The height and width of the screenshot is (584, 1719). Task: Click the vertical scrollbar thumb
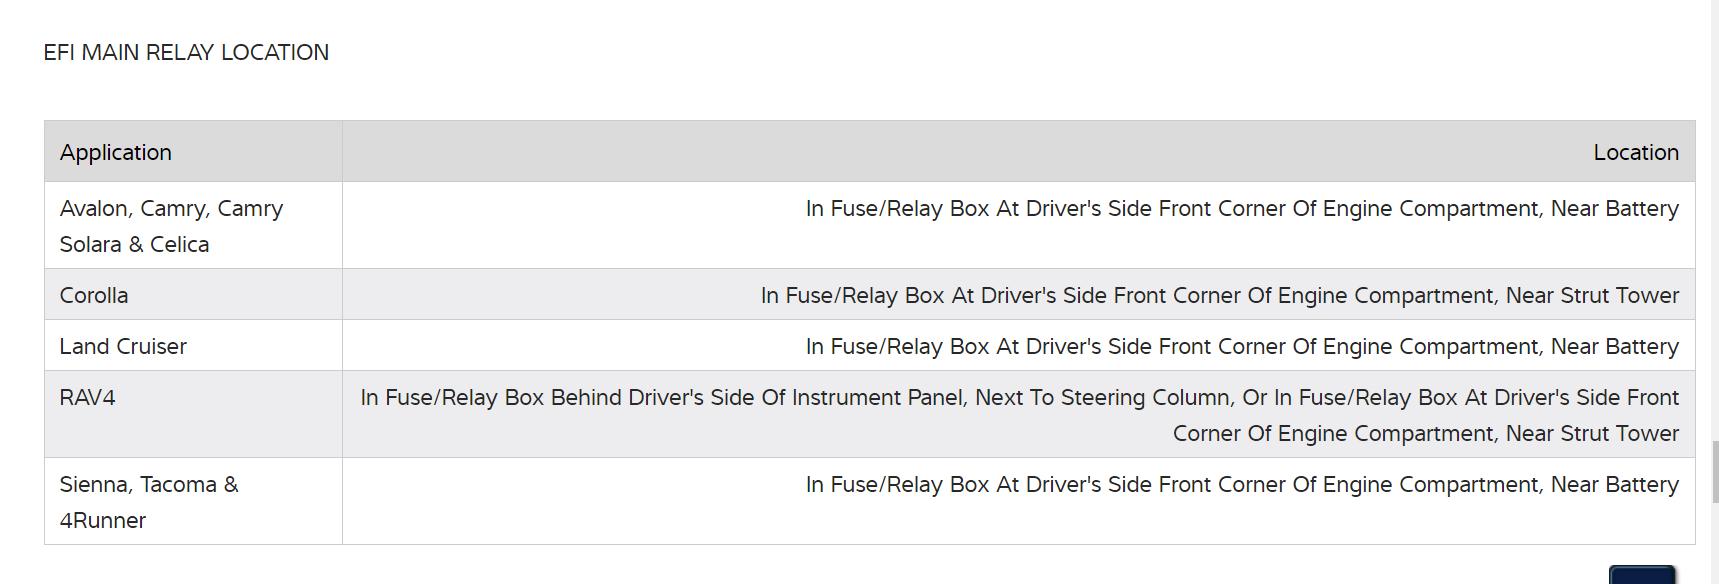(1714, 470)
